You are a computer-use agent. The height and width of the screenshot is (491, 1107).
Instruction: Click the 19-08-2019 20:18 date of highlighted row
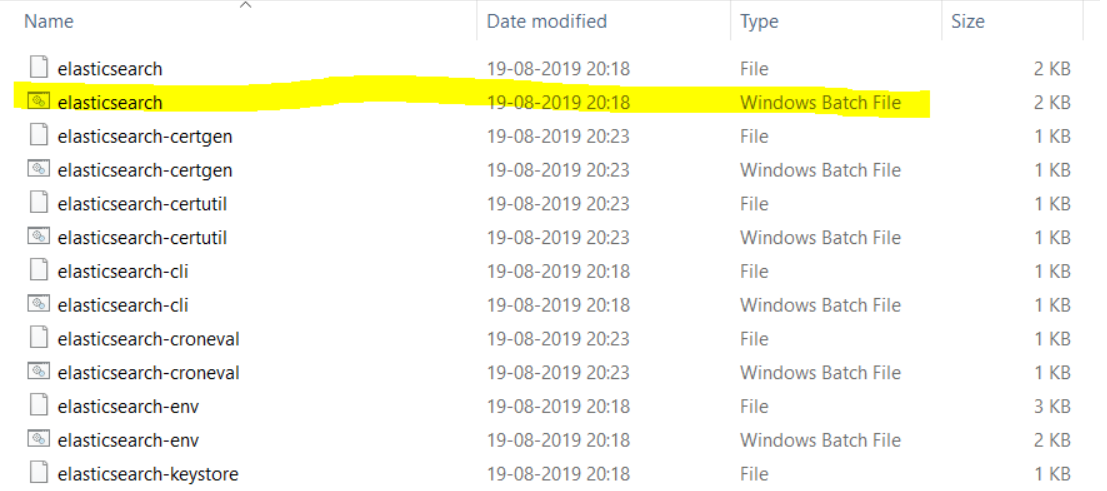[x=558, y=102]
